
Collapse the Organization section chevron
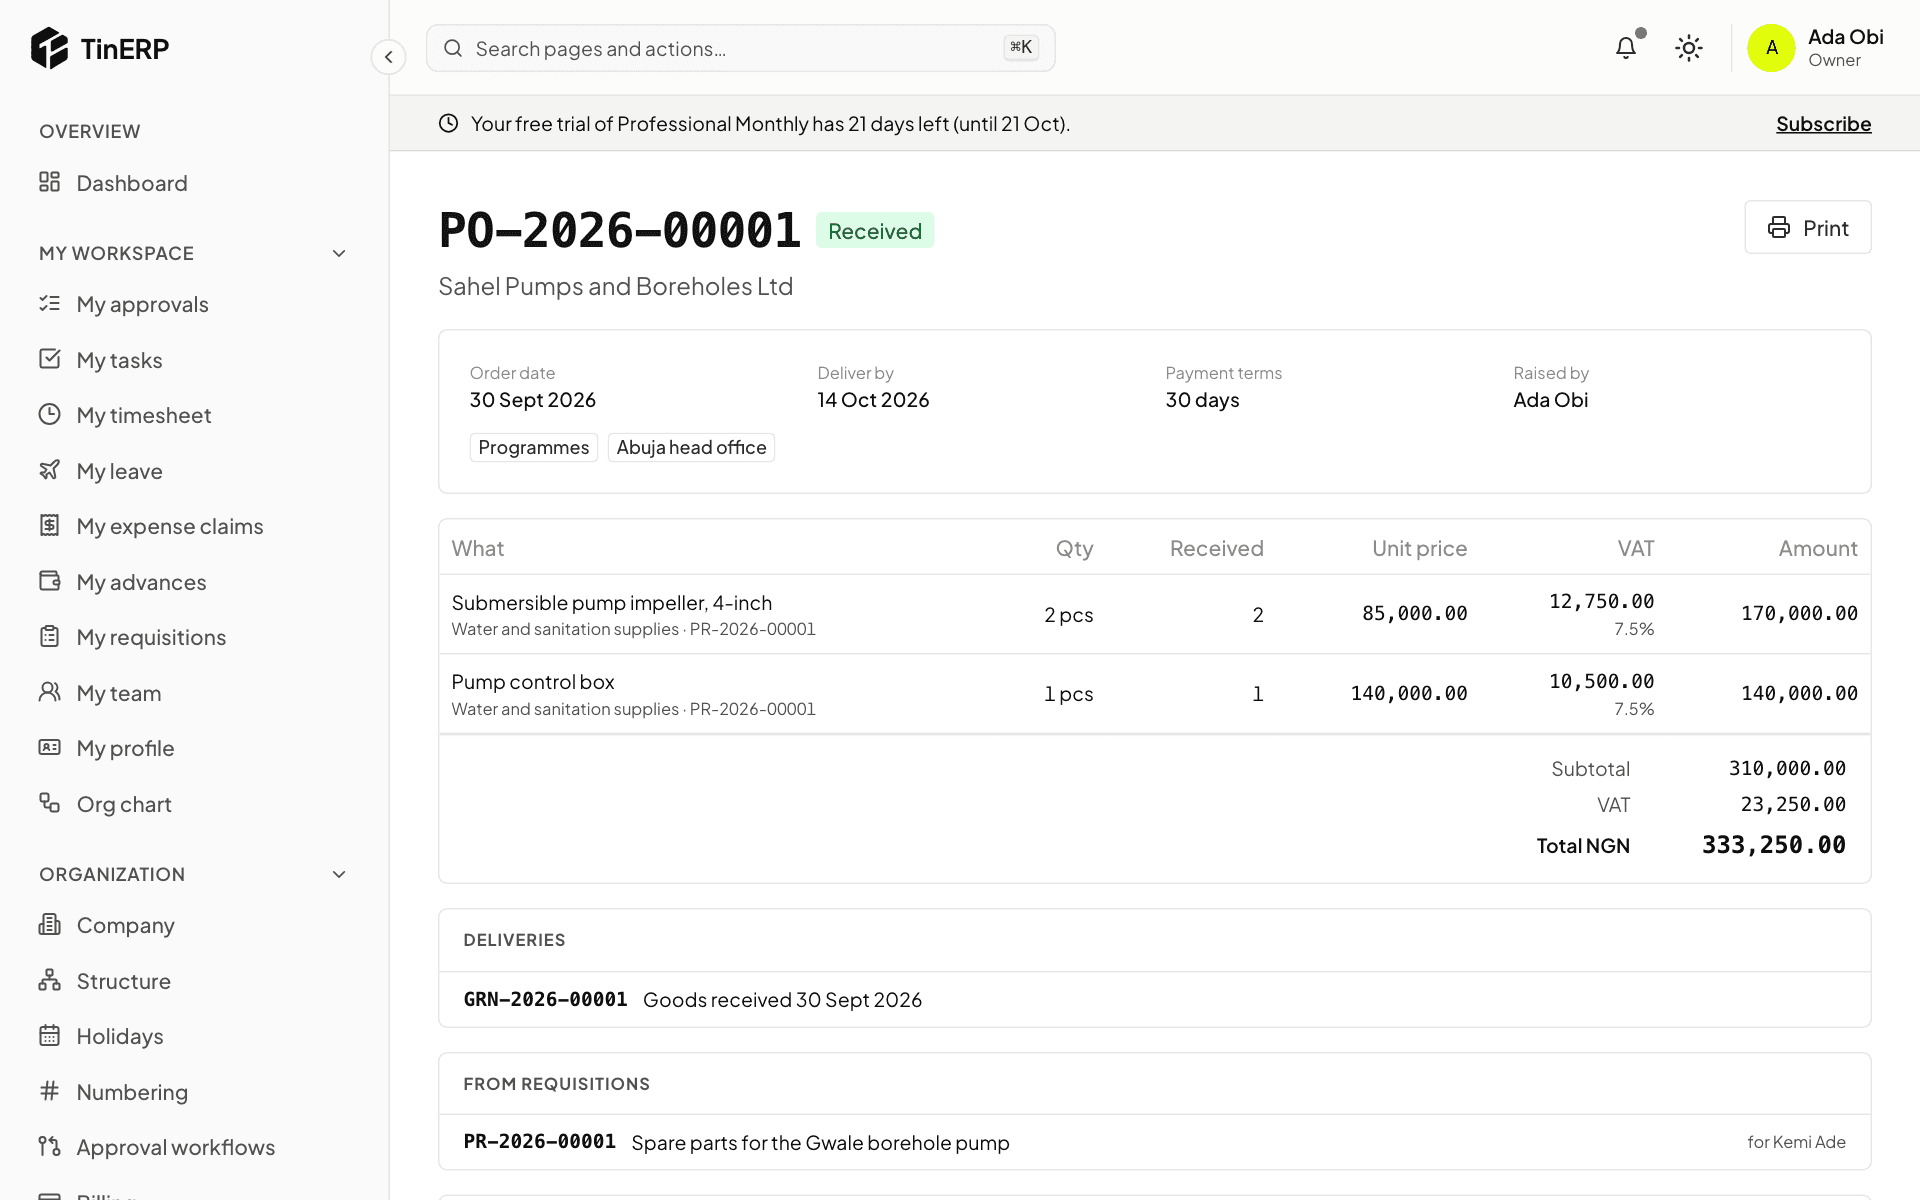tap(339, 874)
